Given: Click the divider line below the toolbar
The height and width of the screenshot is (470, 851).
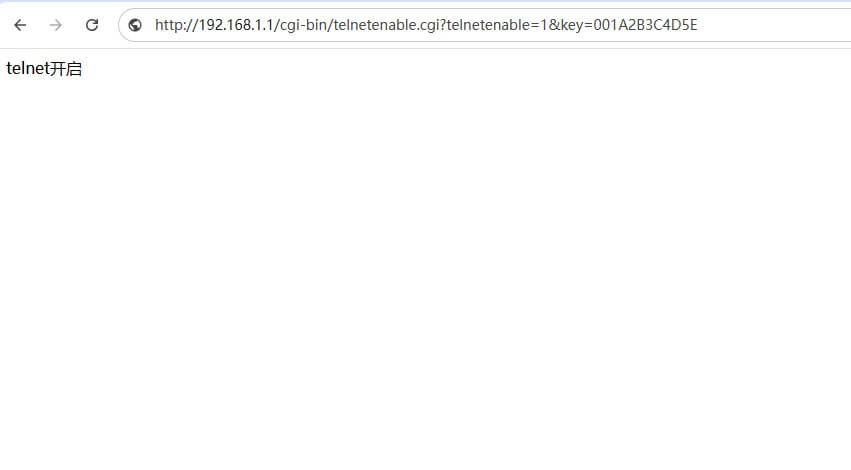Looking at the screenshot, I should click(426, 48).
